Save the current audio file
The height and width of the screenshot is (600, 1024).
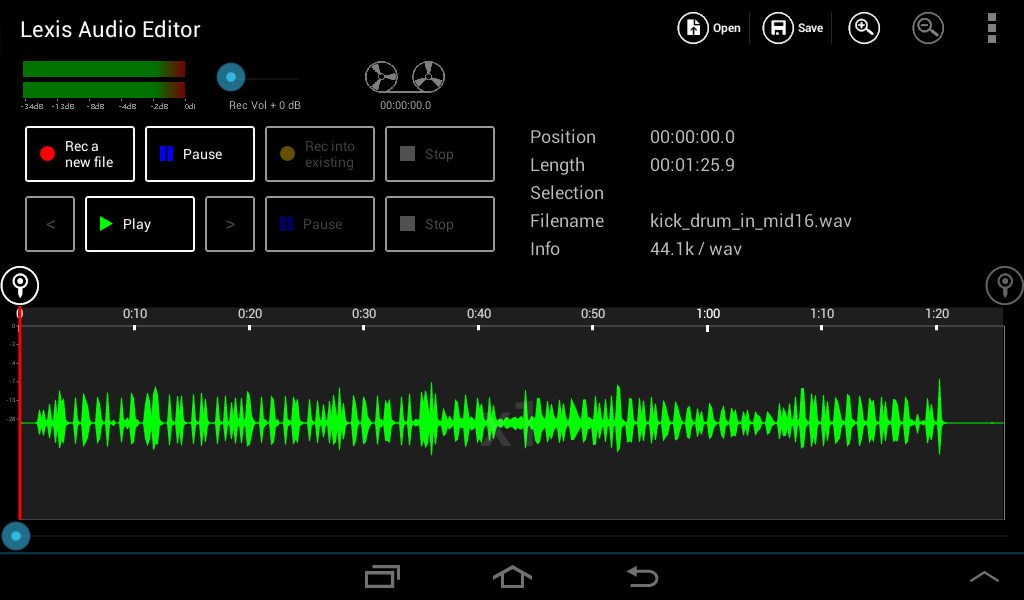[x=793, y=28]
